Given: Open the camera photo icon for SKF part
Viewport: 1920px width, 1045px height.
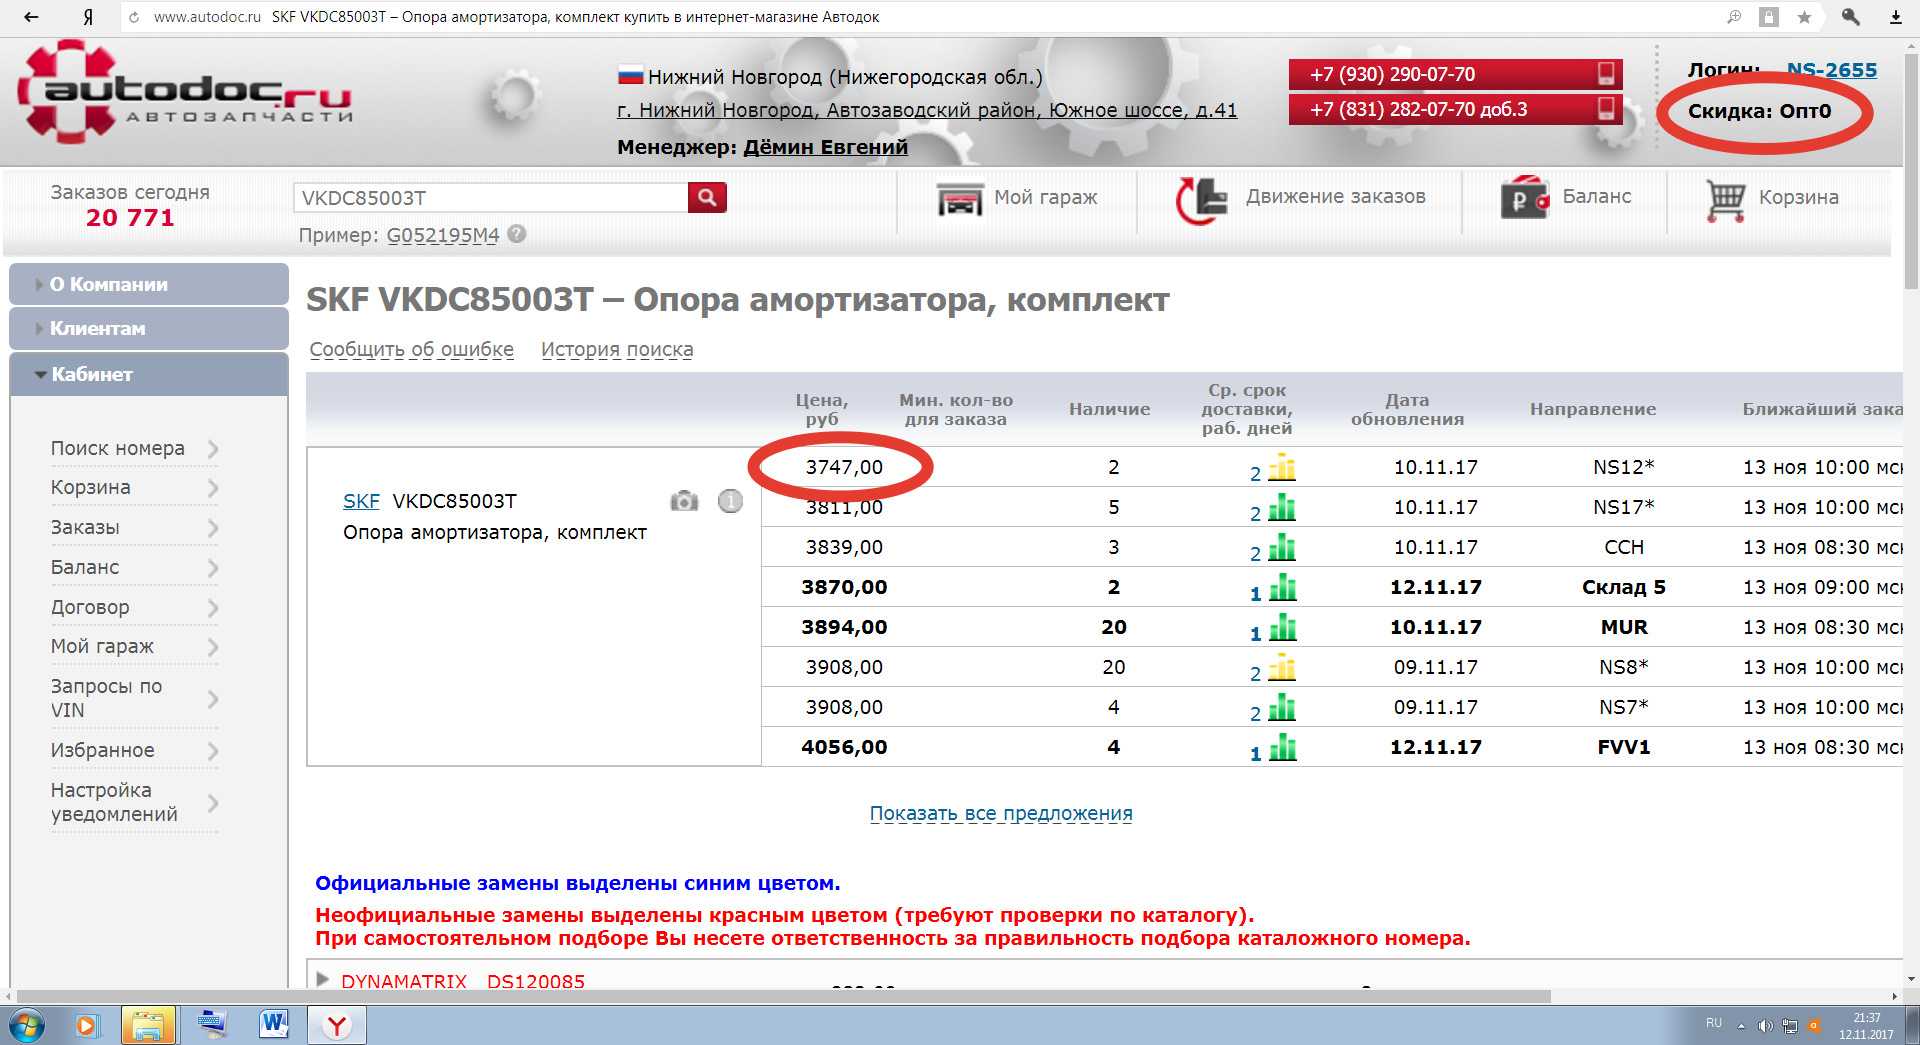Looking at the screenshot, I should (684, 501).
